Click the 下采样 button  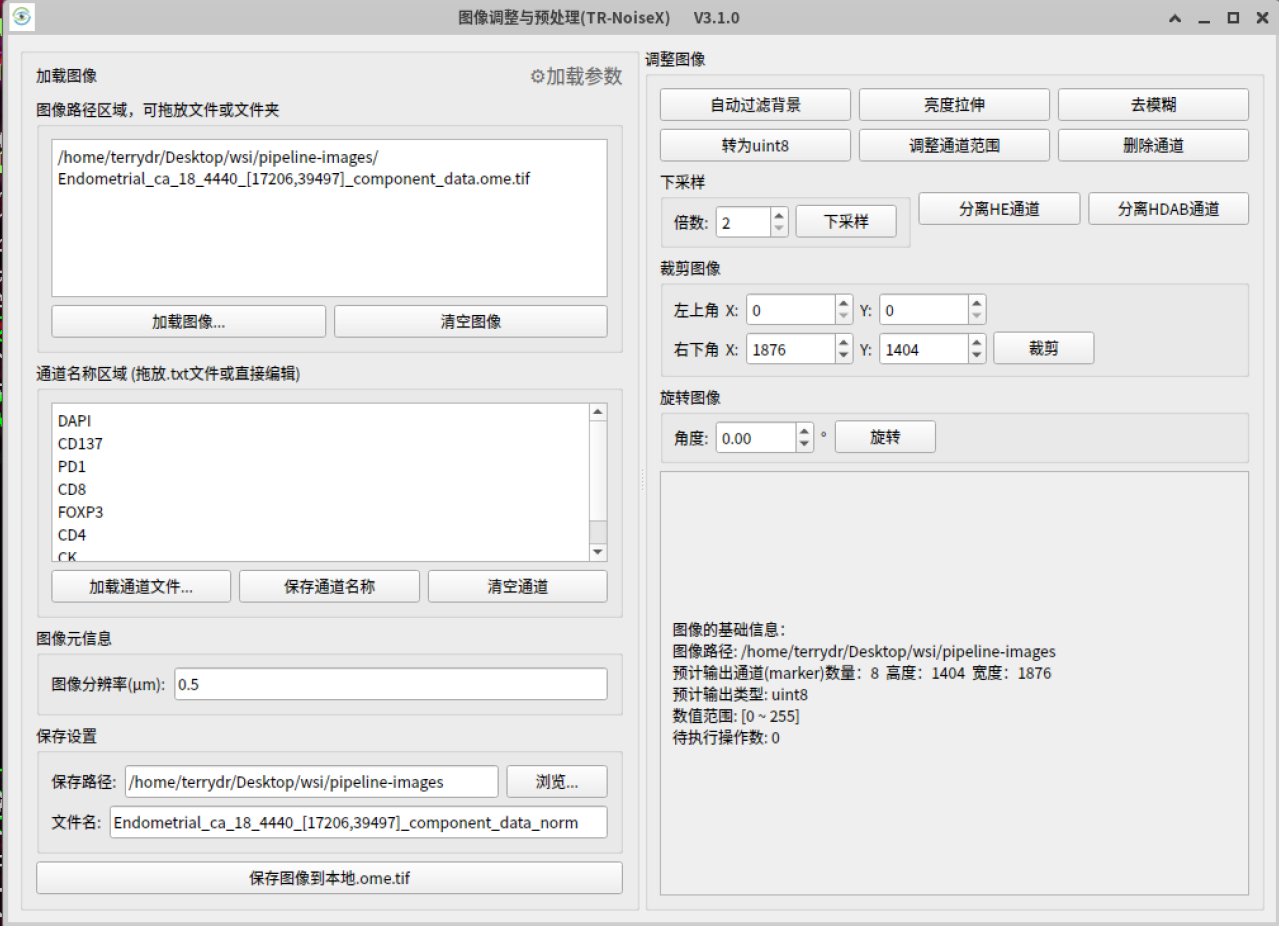coord(846,222)
